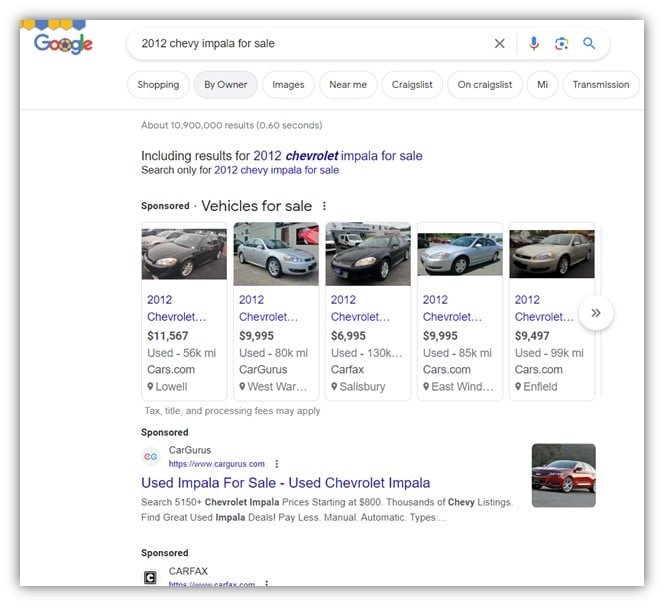Select the By Owner filter chip
The width and height of the screenshot is (664, 606).
(x=225, y=85)
